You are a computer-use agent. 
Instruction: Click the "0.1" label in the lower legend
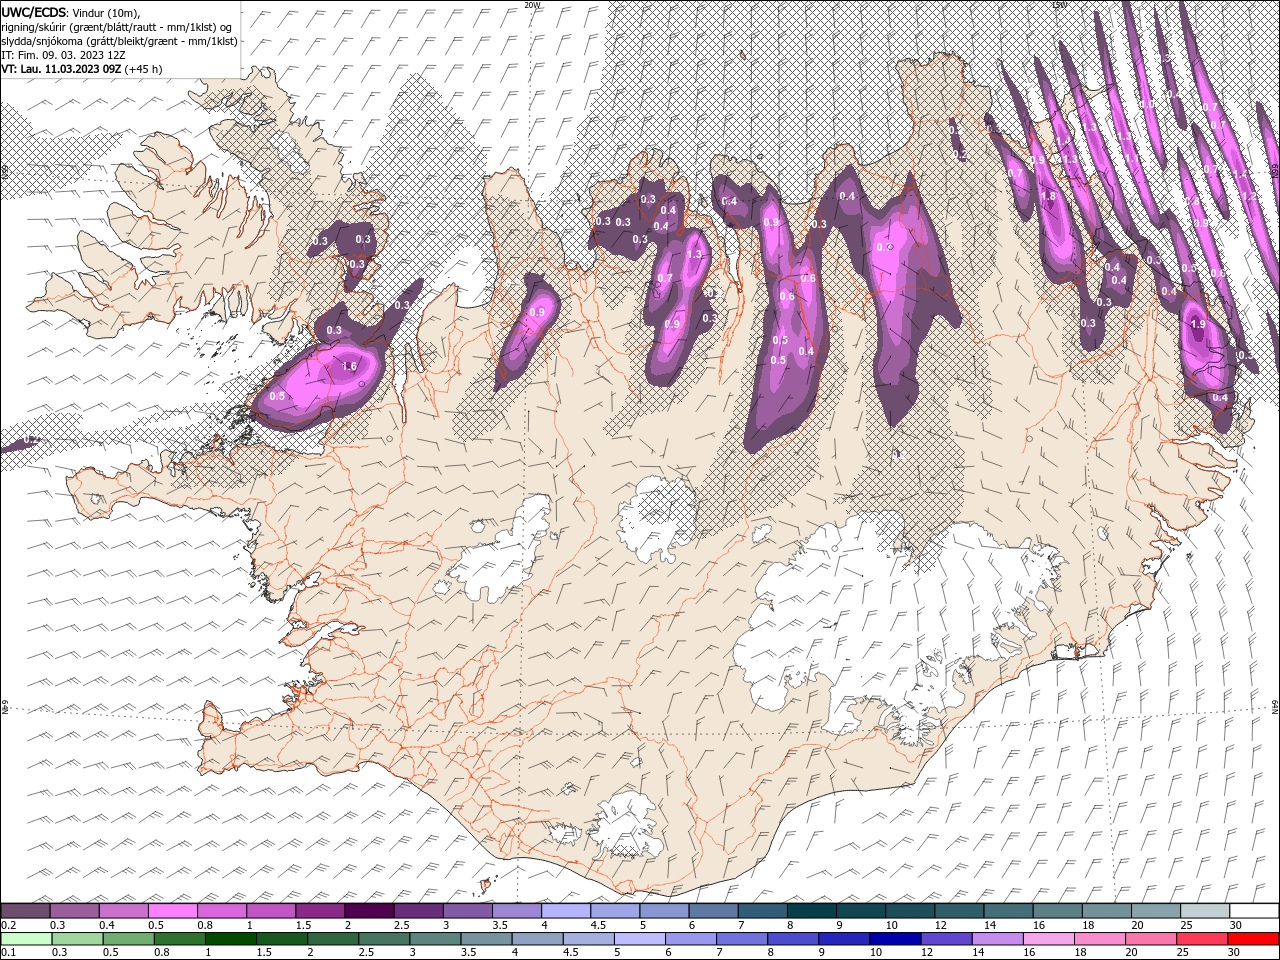(x=9, y=953)
